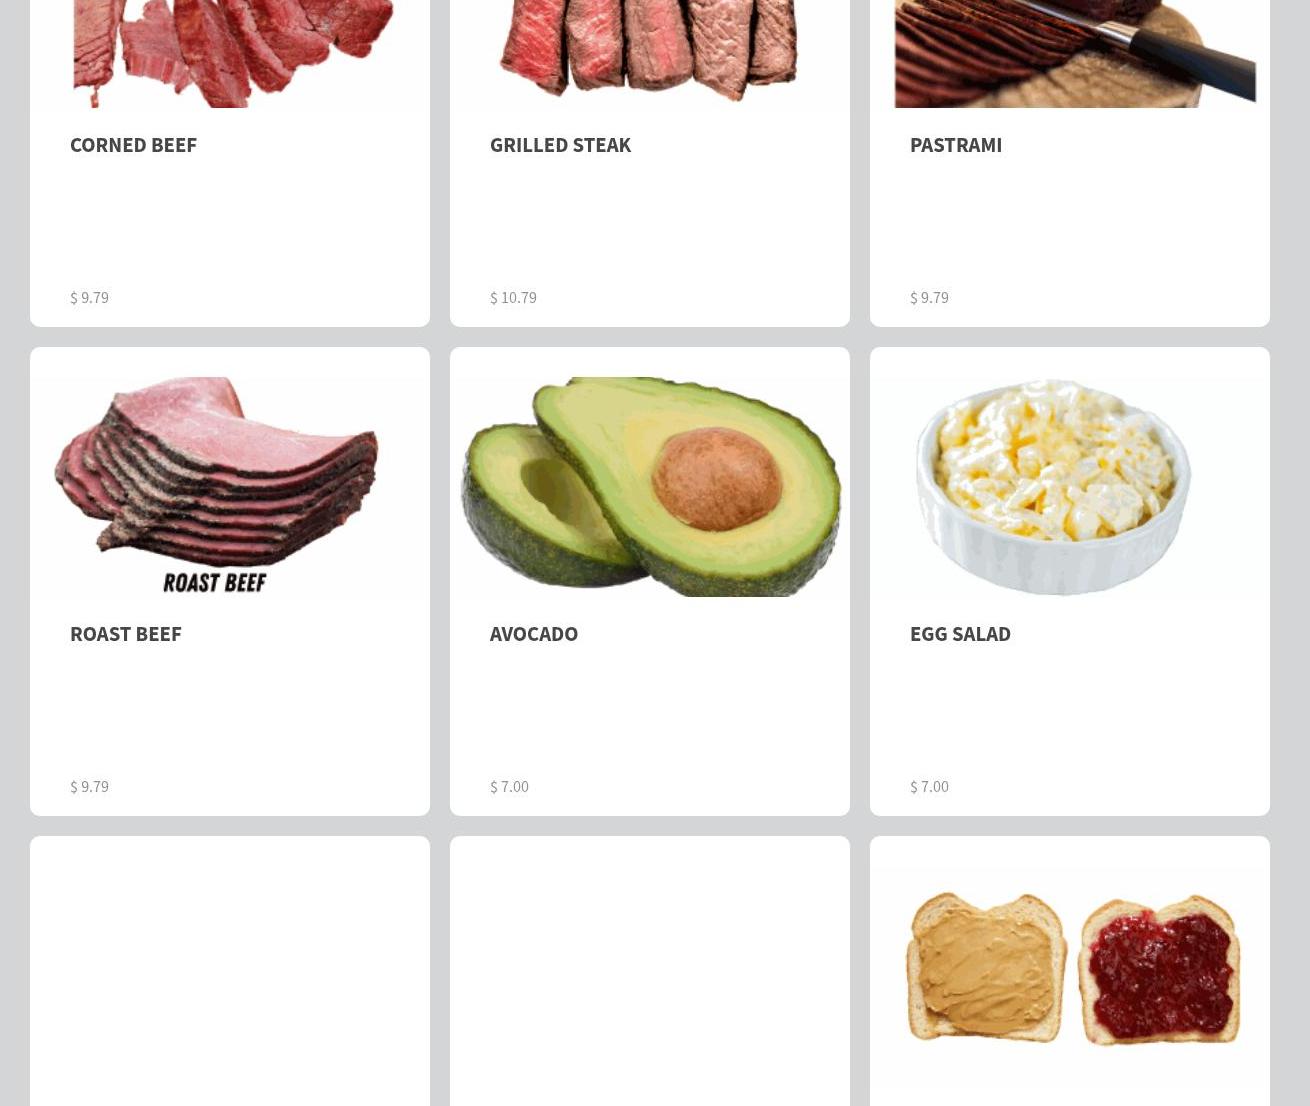Click the ROAST BEEF heading
The height and width of the screenshot is (1106, 1310).
coord(125,634)
